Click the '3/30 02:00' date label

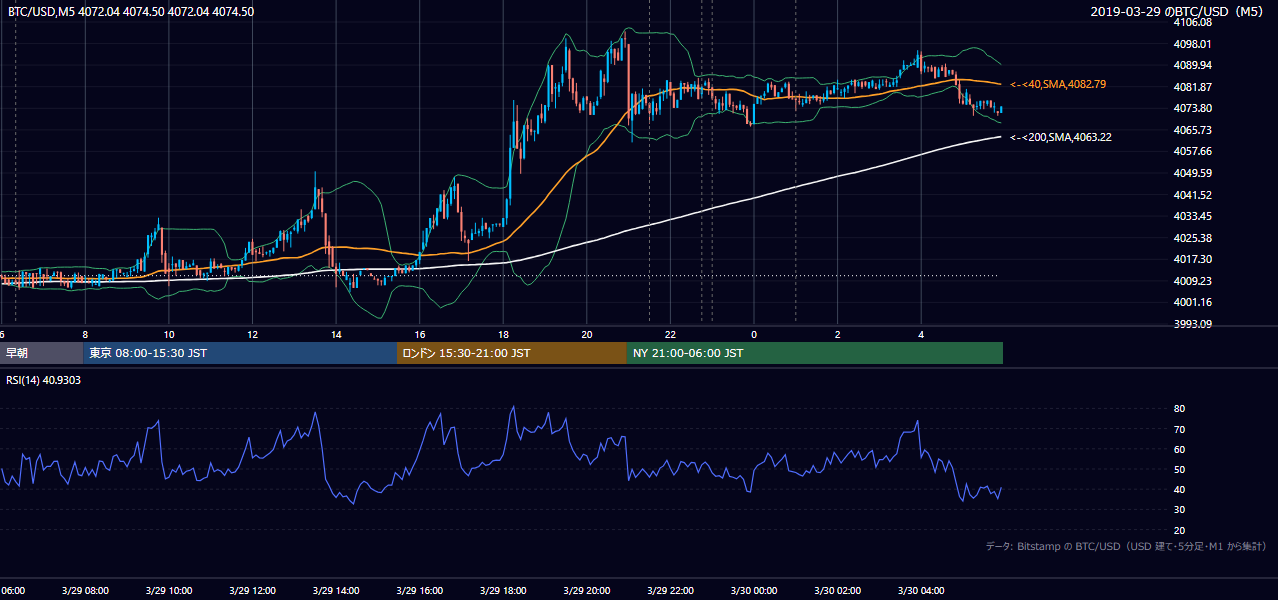point(838,591)
